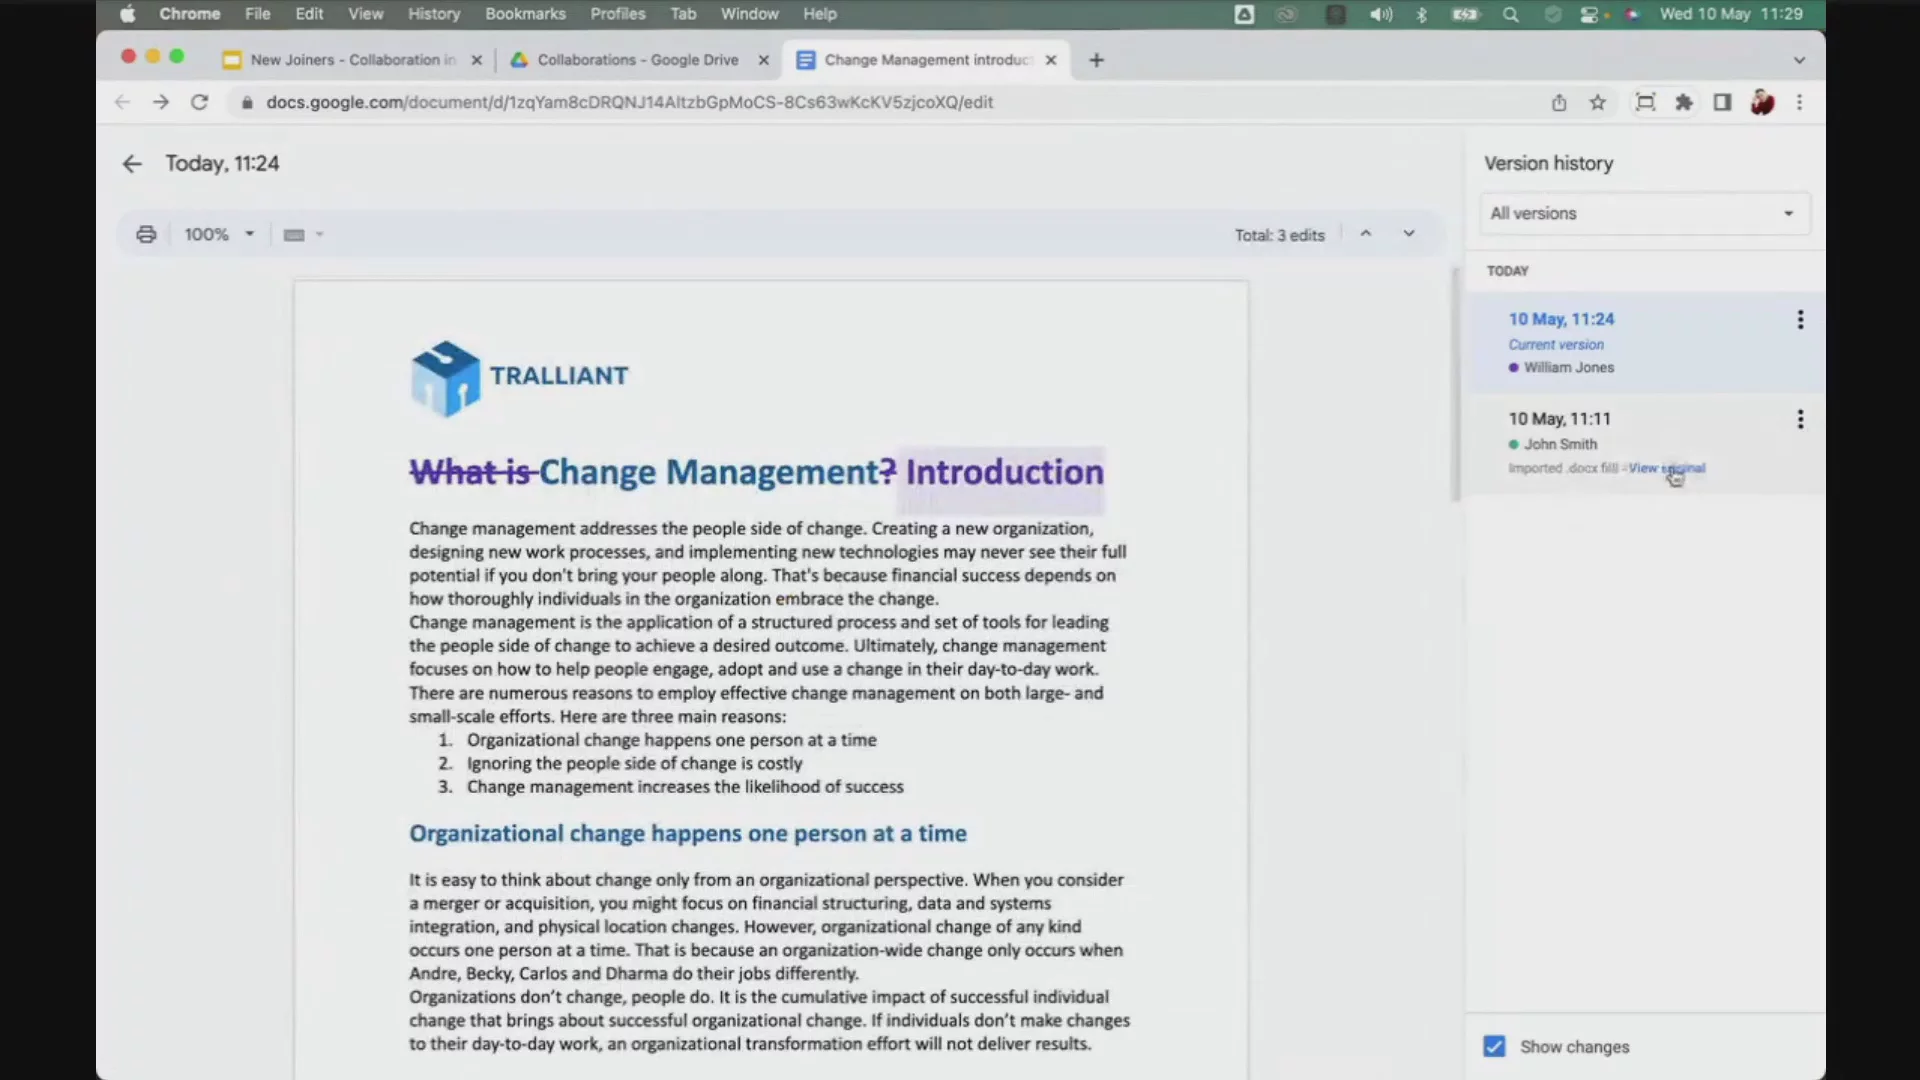
Task: Print this document version
Action: [146, 235]
